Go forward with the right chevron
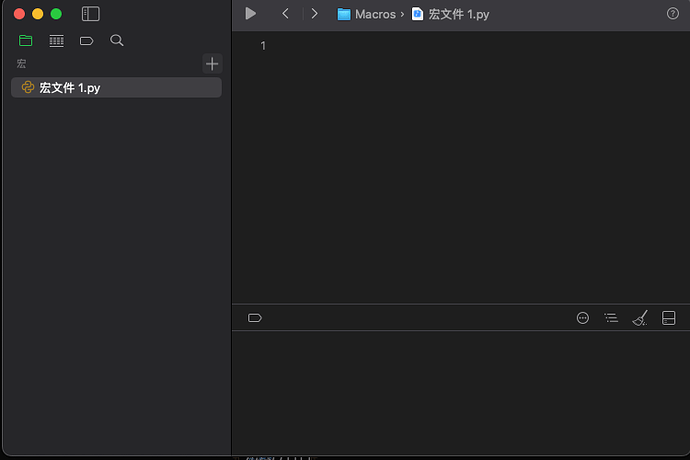The width and height of the screenshot is (690, 460). click(x=314, y=14)
